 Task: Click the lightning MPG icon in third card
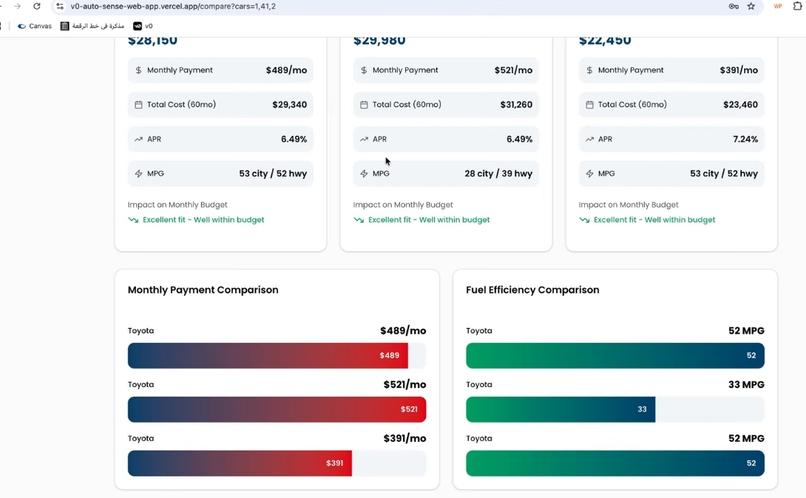point(590,174)
